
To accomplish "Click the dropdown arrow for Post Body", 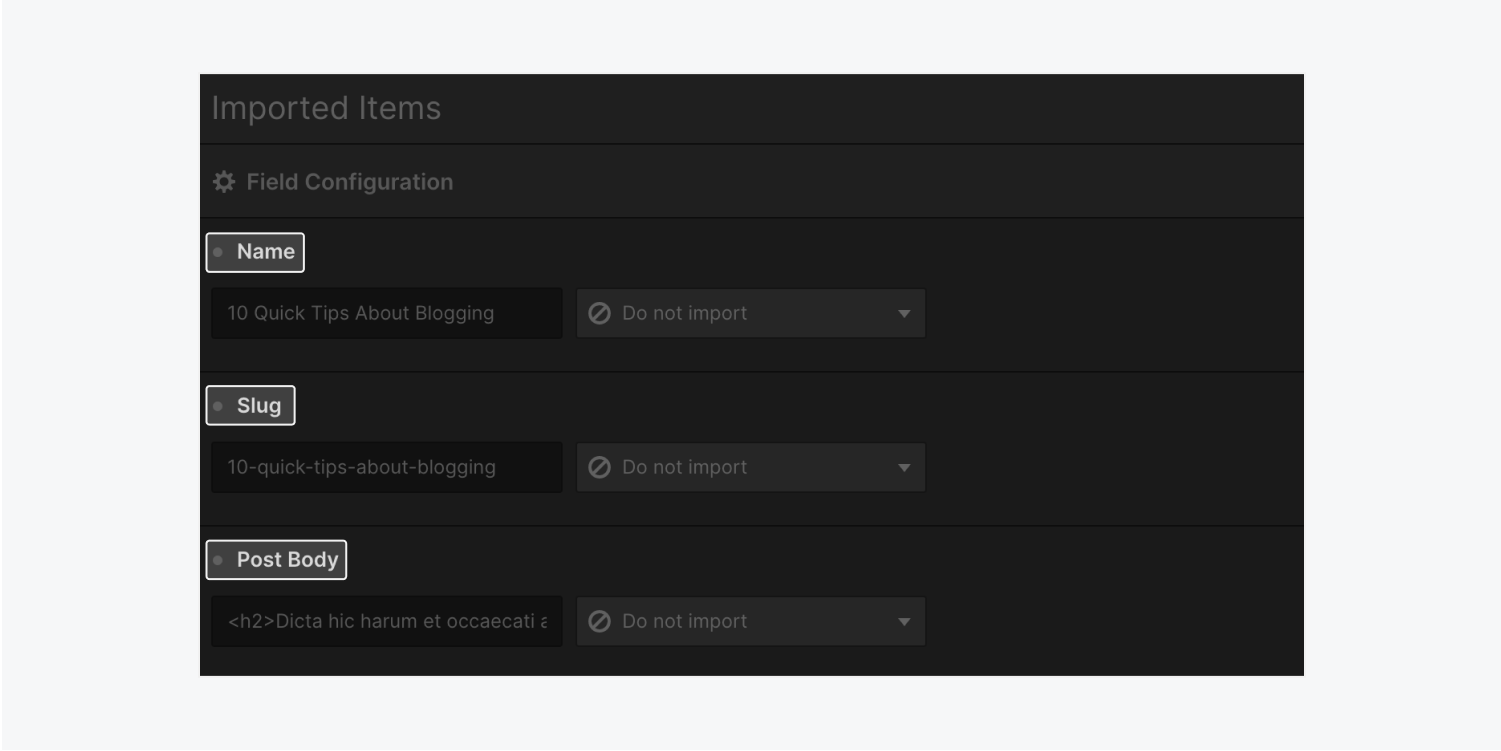I will point(904,621).
